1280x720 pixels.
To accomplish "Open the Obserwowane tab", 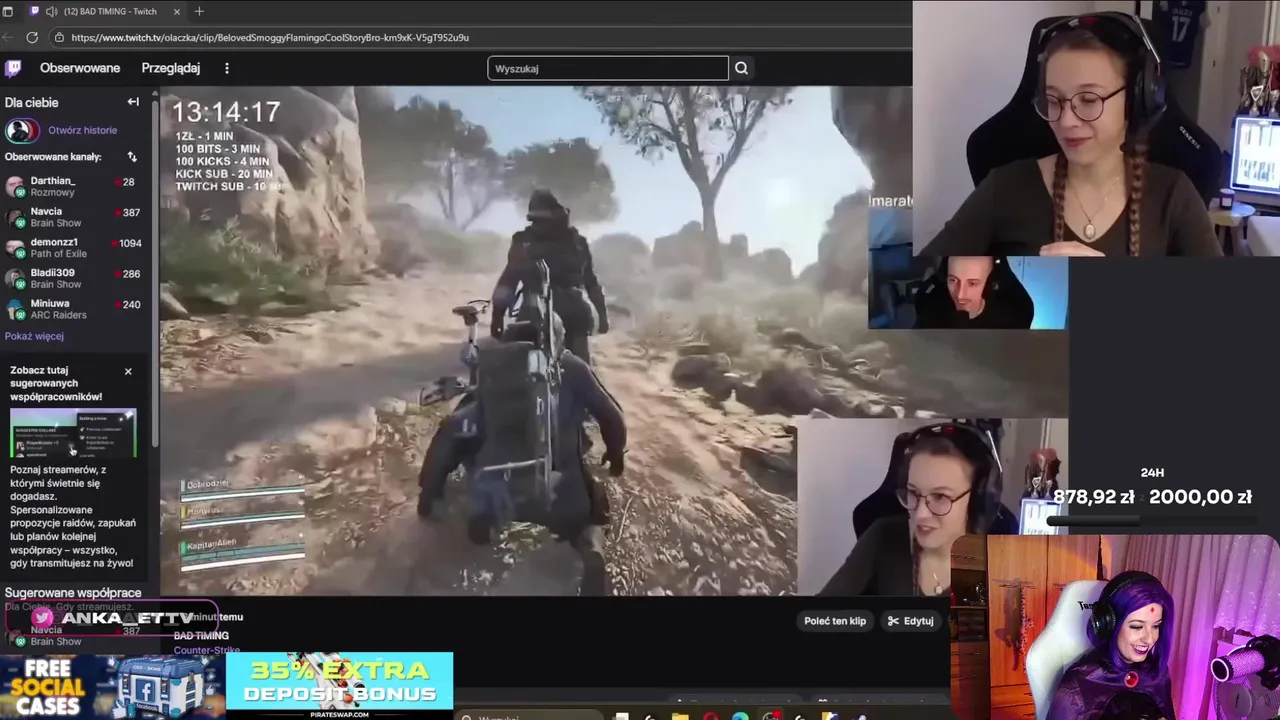I will coord(80,68).
